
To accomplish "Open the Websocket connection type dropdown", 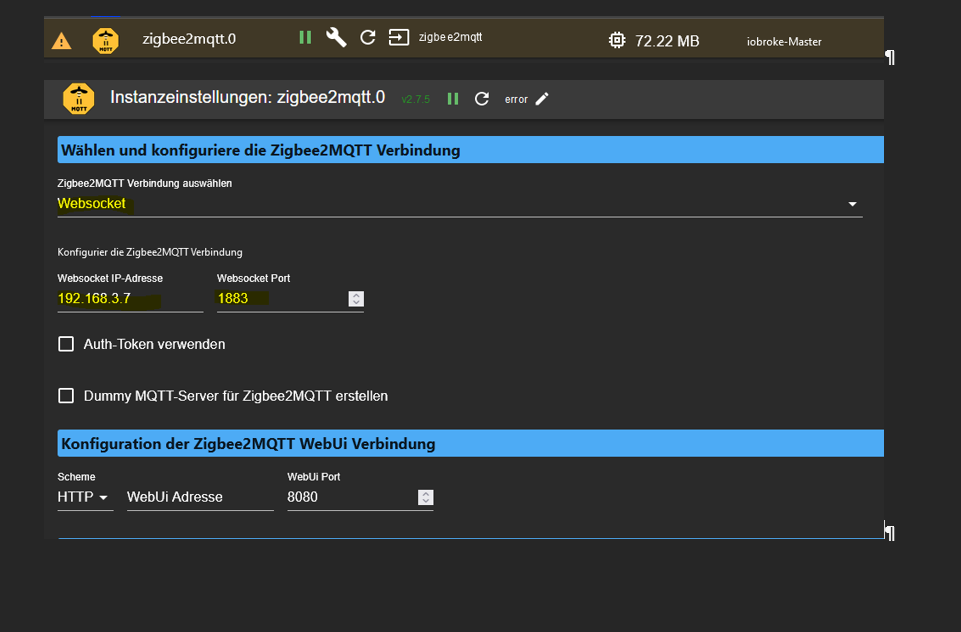I will pos(460,204).
